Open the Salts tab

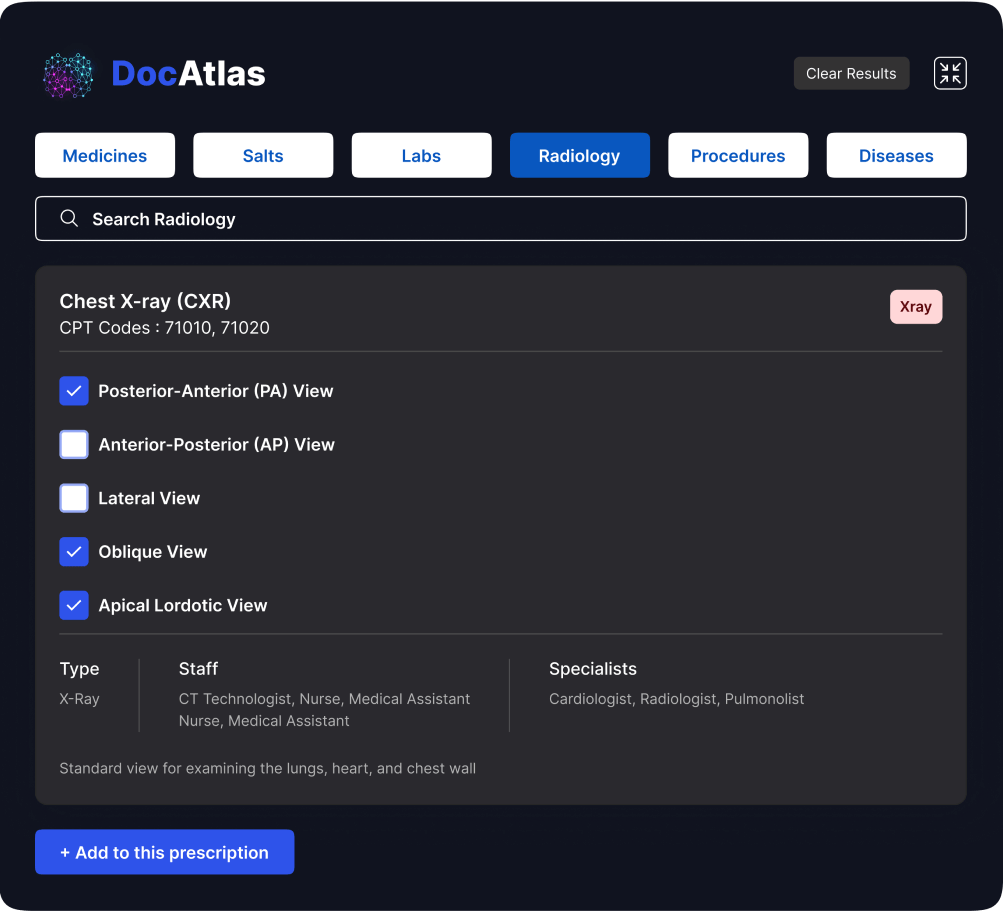pos(263,156)
